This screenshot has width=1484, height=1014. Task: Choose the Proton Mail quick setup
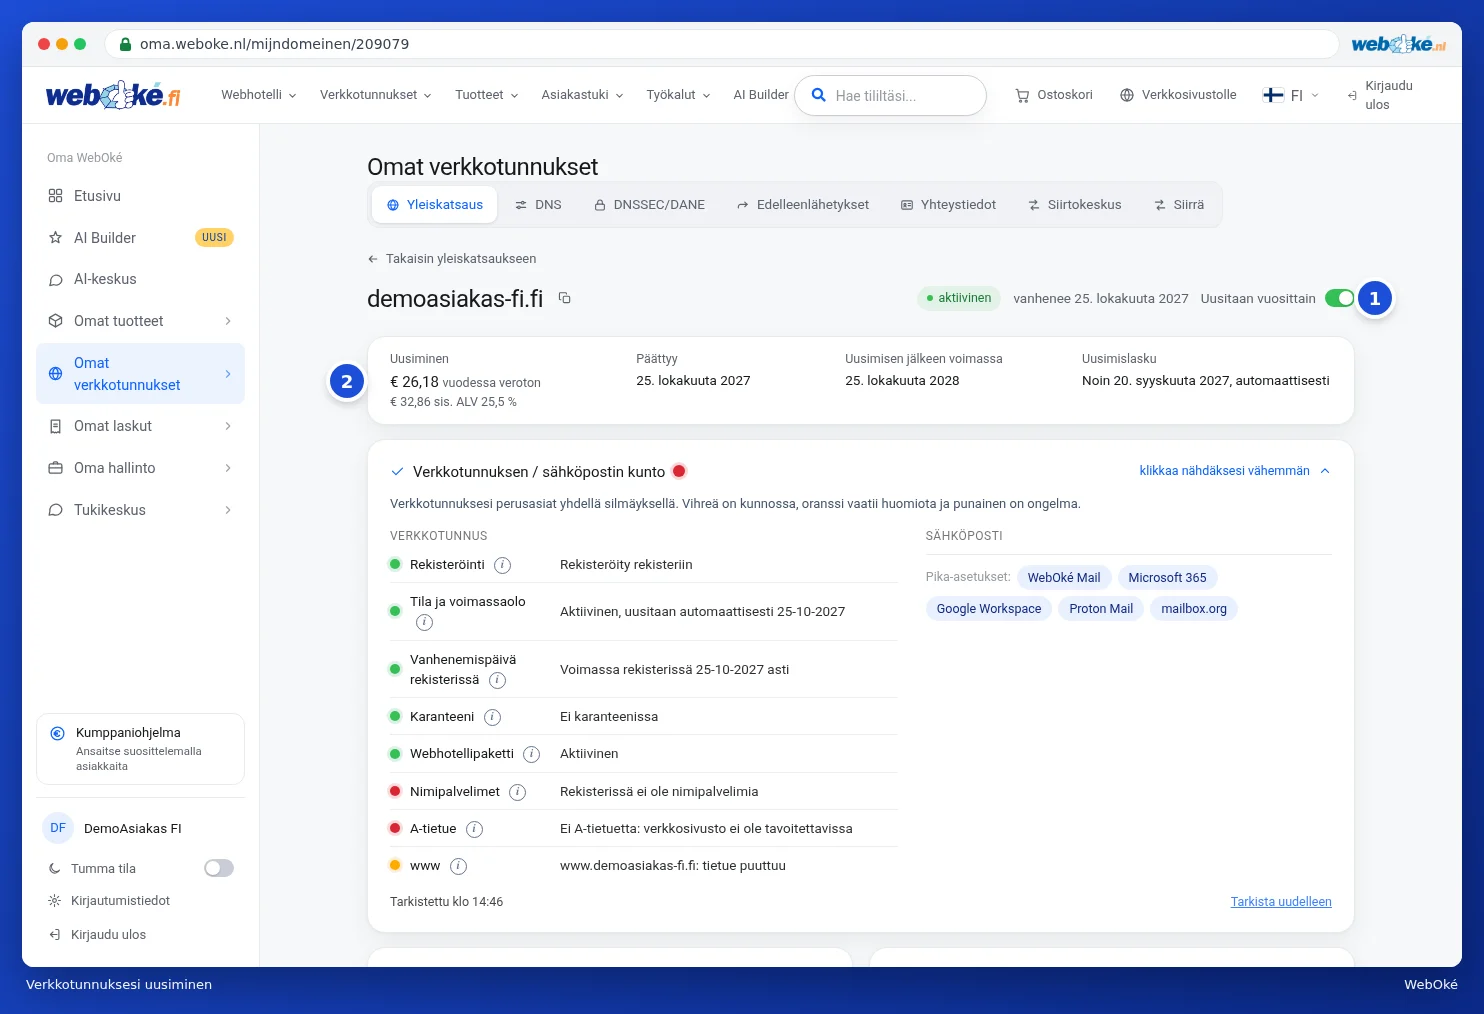point(1101,609)
